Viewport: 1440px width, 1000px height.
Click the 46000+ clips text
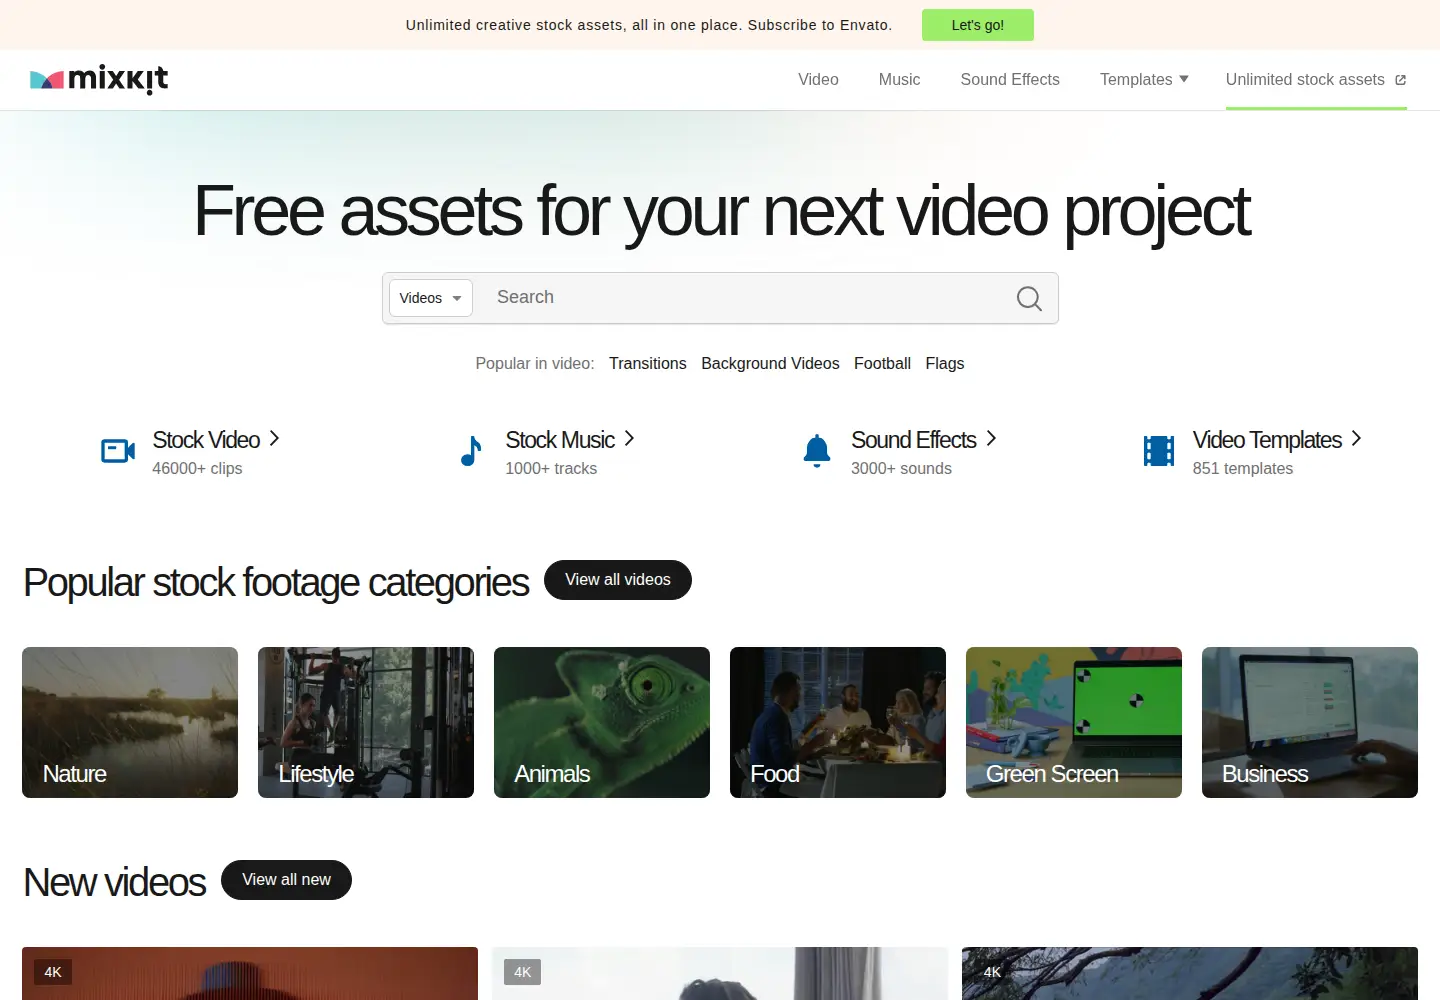pyautogui.click(x=197, y=468)
